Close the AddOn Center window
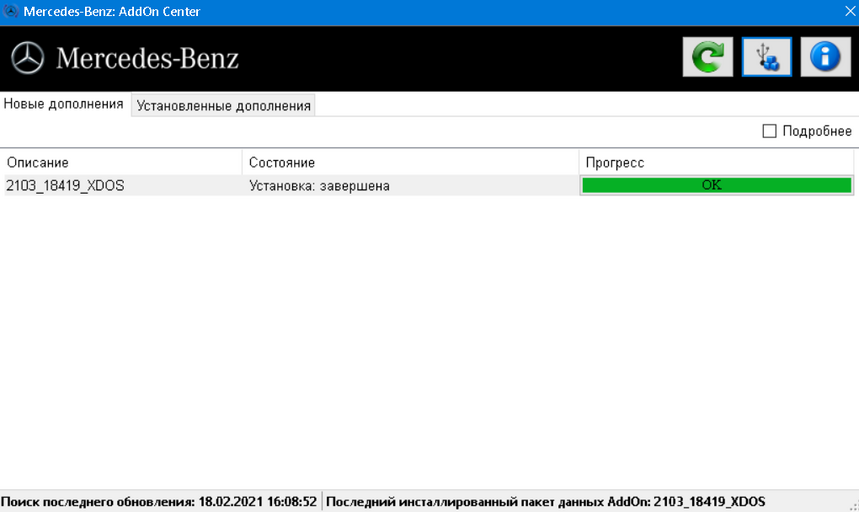The width and height of the screenshot is (859, 512). click(850, 11)
